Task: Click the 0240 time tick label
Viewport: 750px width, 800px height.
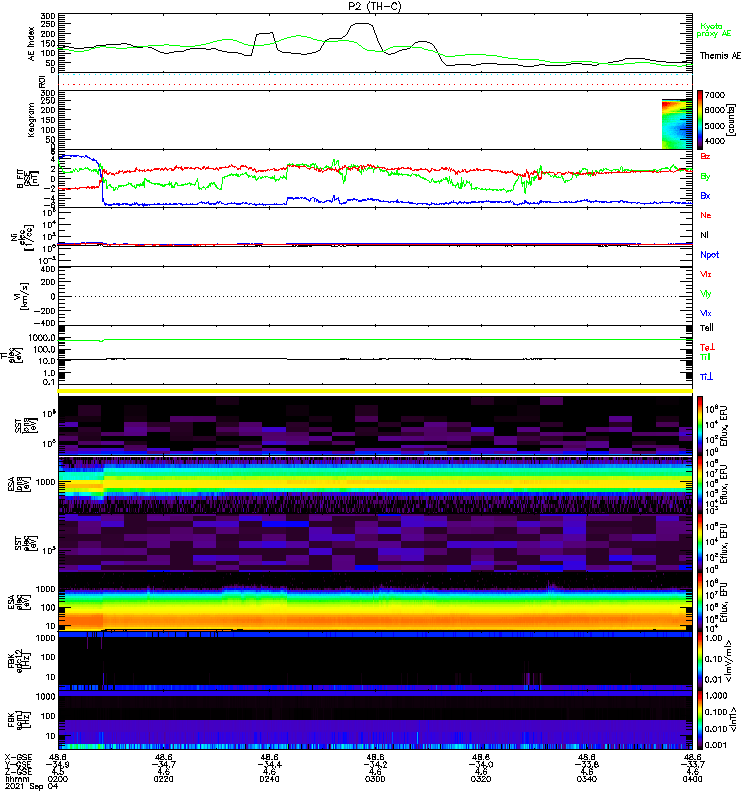Action: (x=269, y=779)
